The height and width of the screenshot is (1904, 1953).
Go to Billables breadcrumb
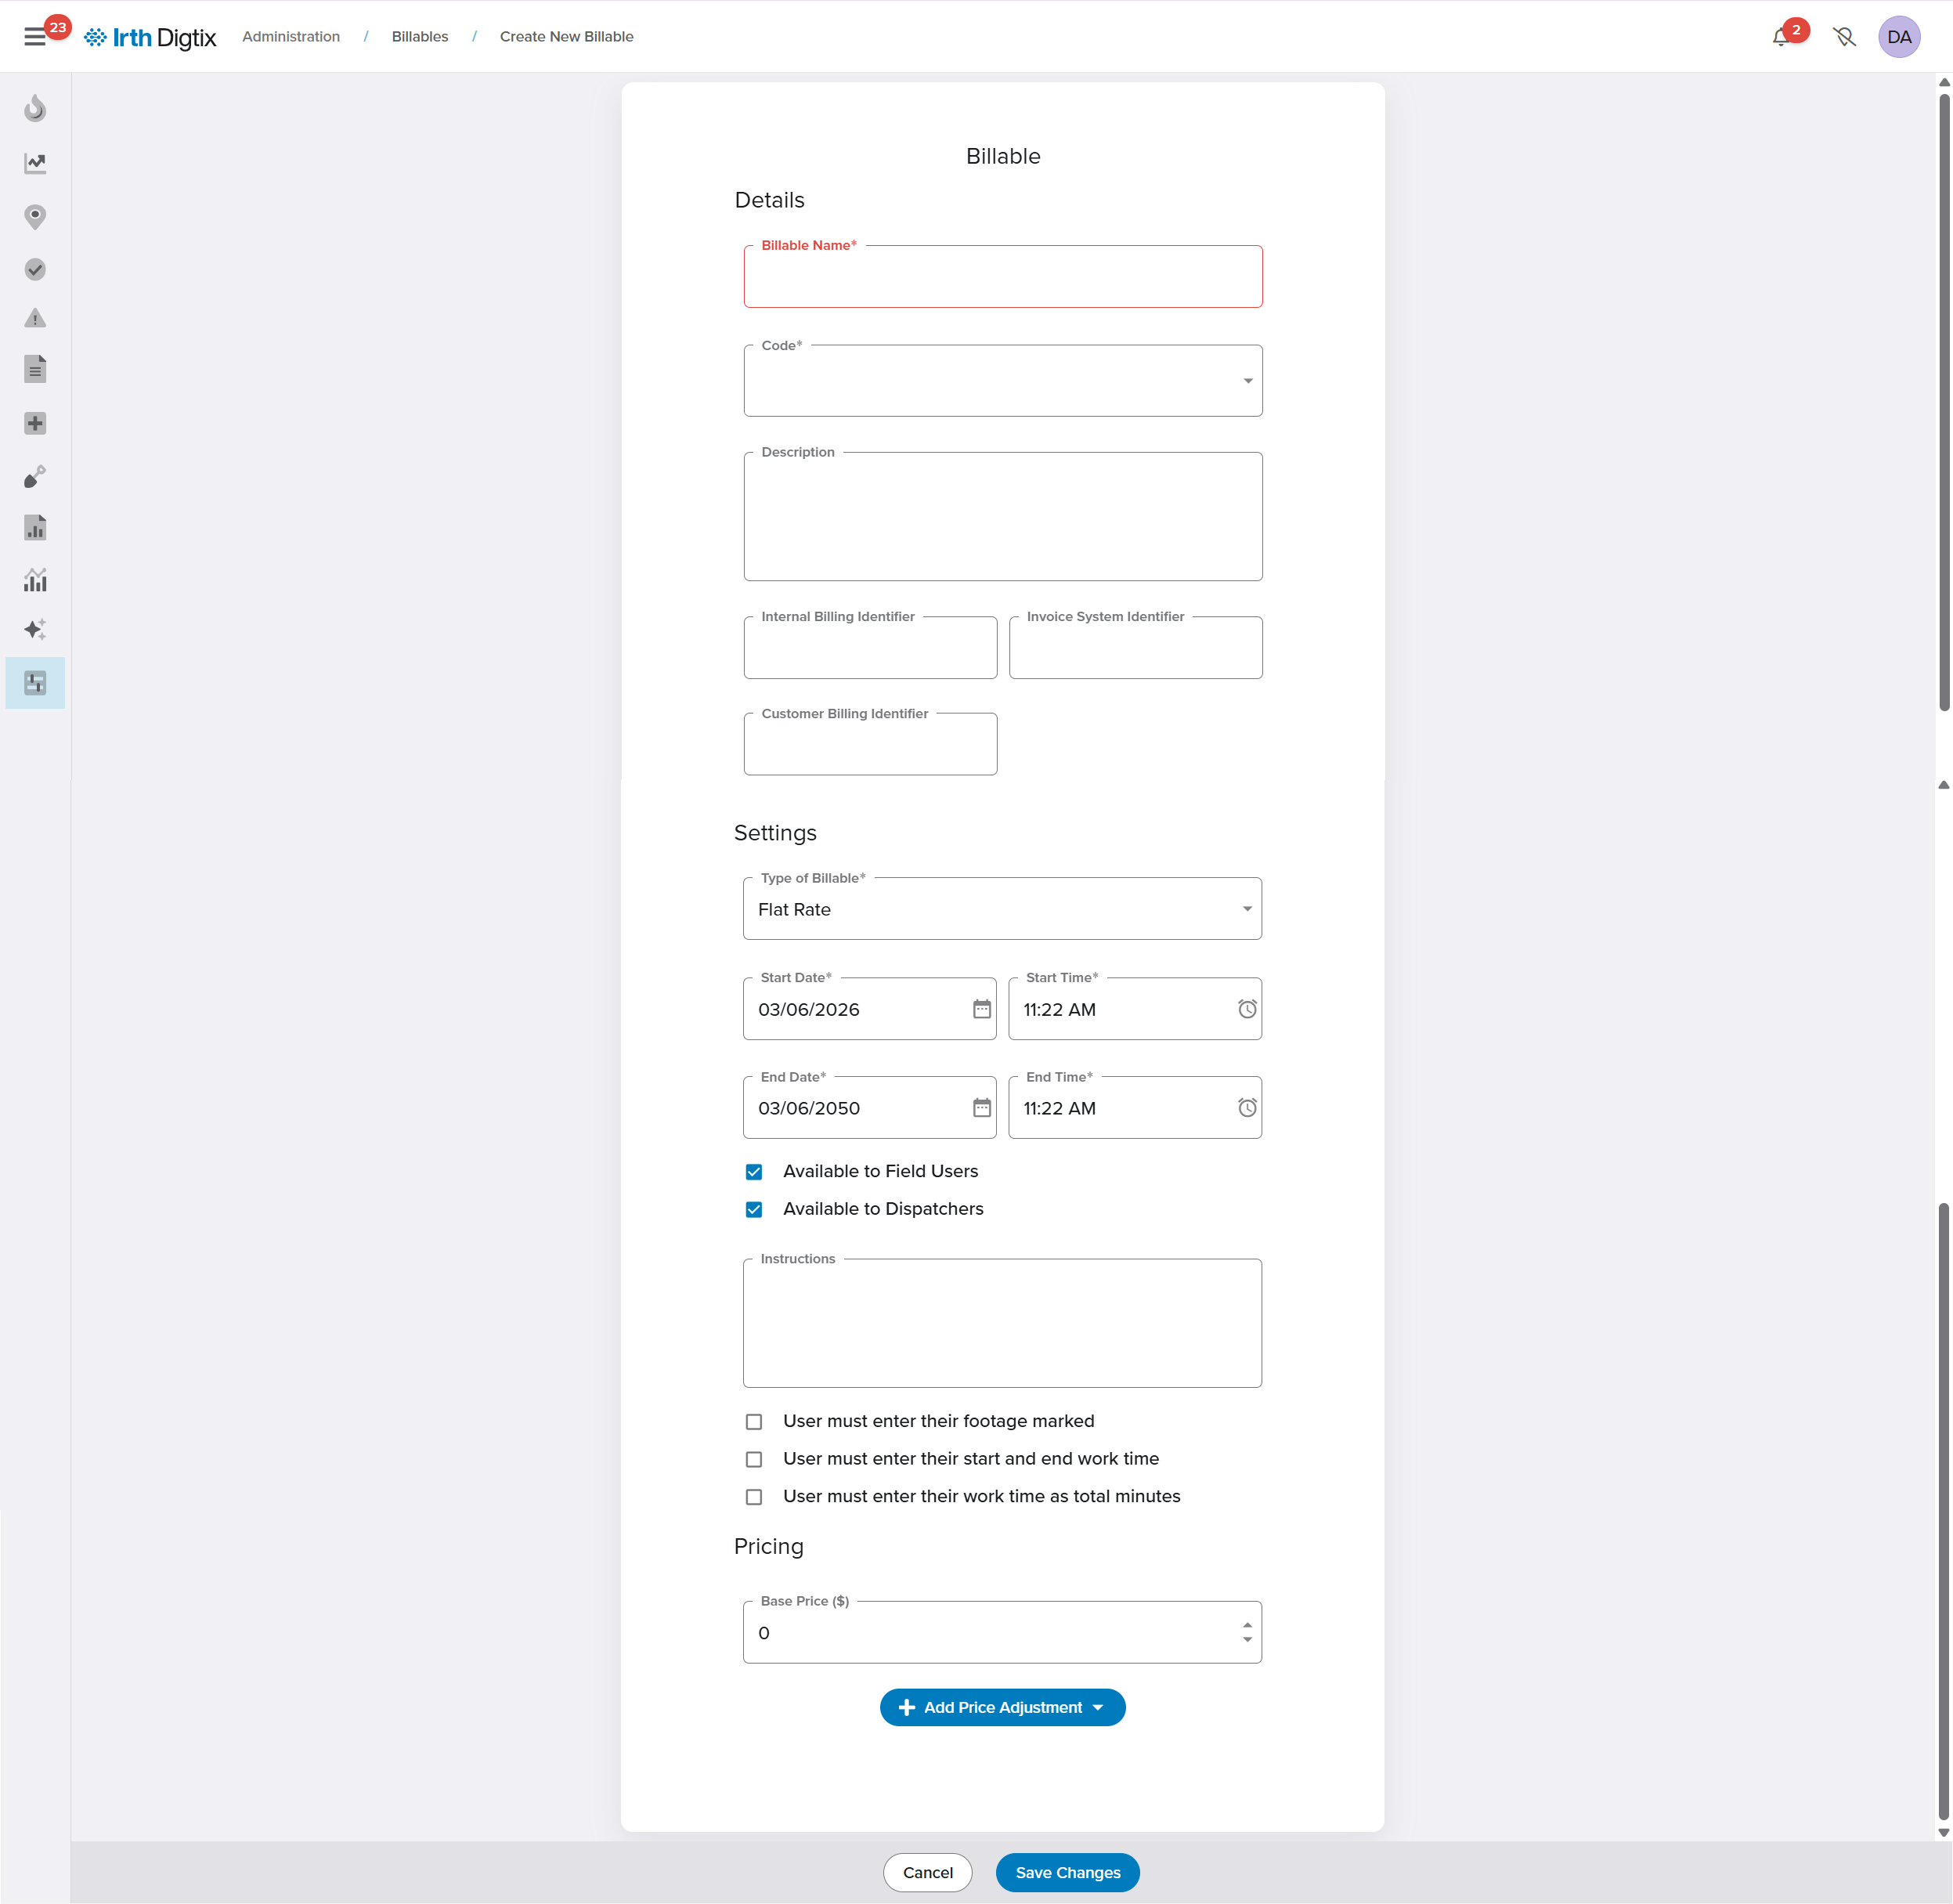click(420, 37)
